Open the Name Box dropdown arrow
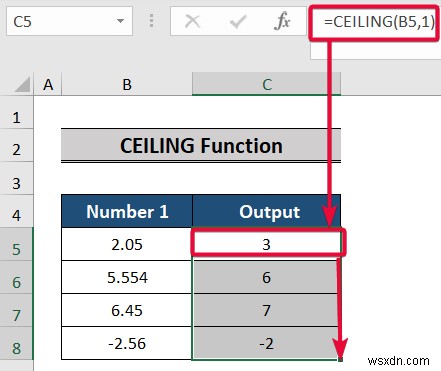441x371 pixels. pyautogui.click(x=120, y=21)
